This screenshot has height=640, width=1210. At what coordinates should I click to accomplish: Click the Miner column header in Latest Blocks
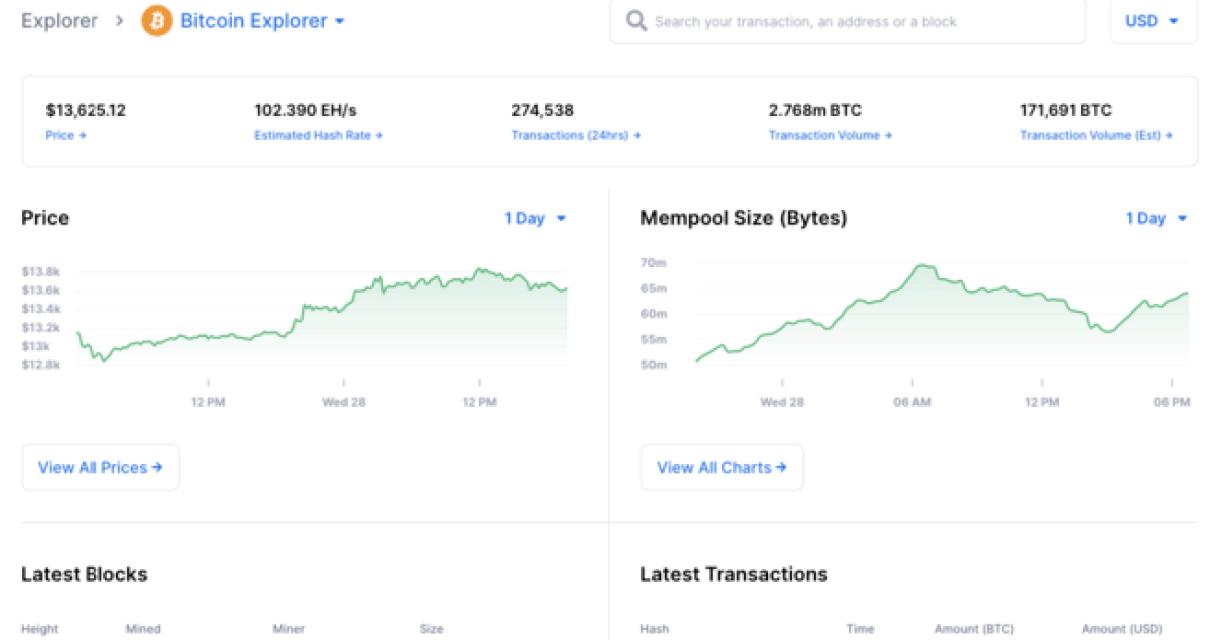(x=288, y=629)
